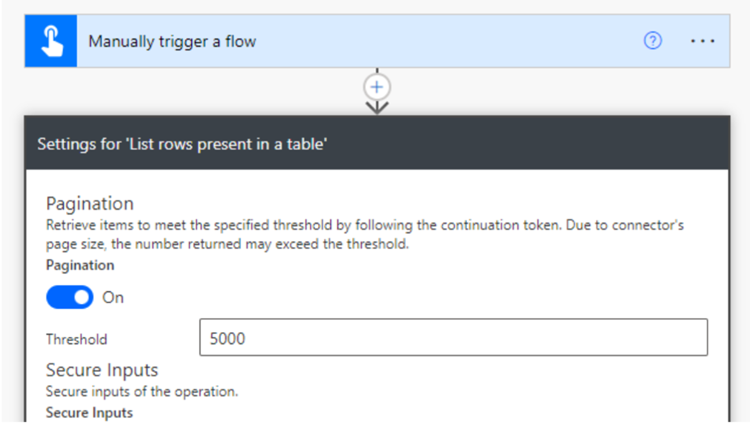Click the 'Secure inputs of the operation' text
This screenshot has width=750, height=423.
[x=142, y=391]
